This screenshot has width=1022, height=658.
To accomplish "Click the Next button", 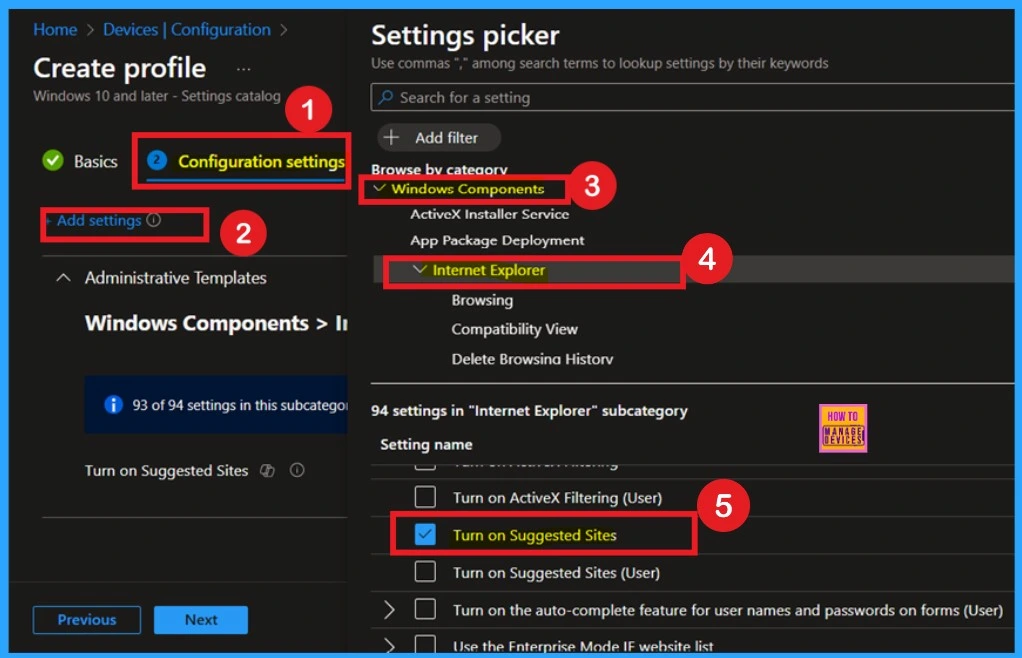I will [201, 620].
